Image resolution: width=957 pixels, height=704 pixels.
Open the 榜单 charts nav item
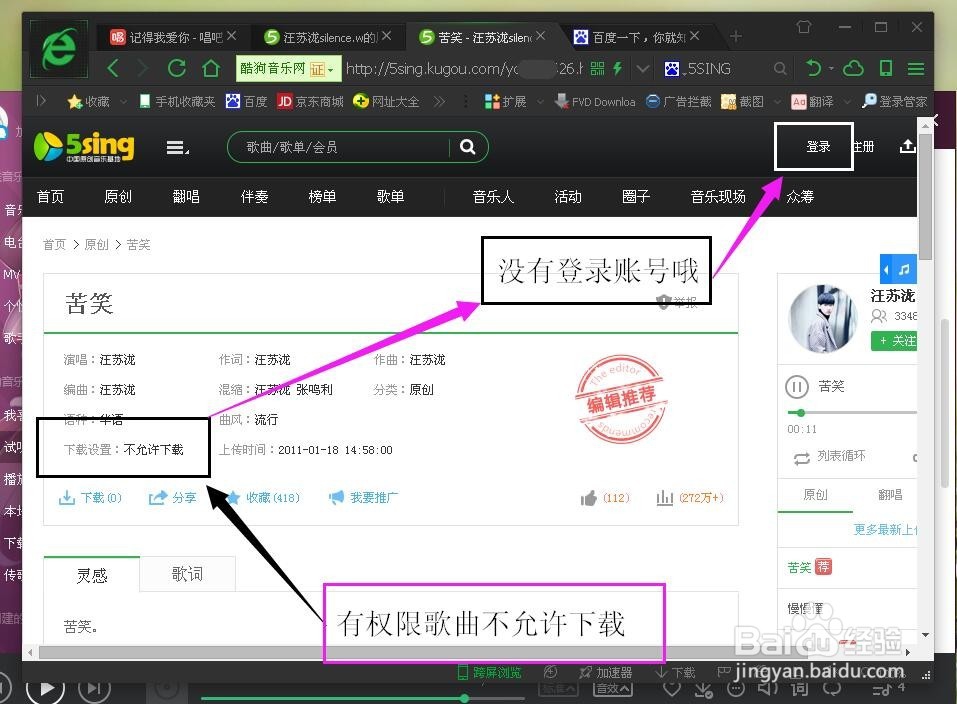[x=322, y=197]
